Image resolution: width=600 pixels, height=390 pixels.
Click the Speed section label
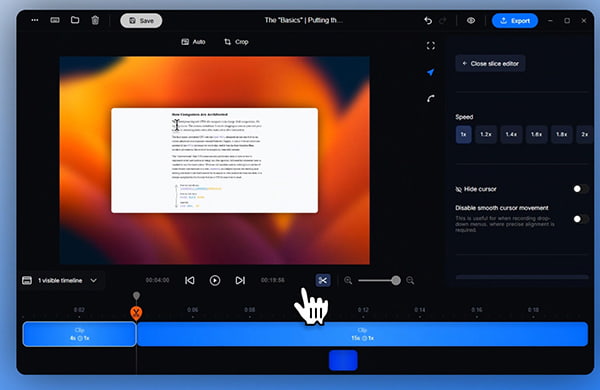(x=464, y=117)
